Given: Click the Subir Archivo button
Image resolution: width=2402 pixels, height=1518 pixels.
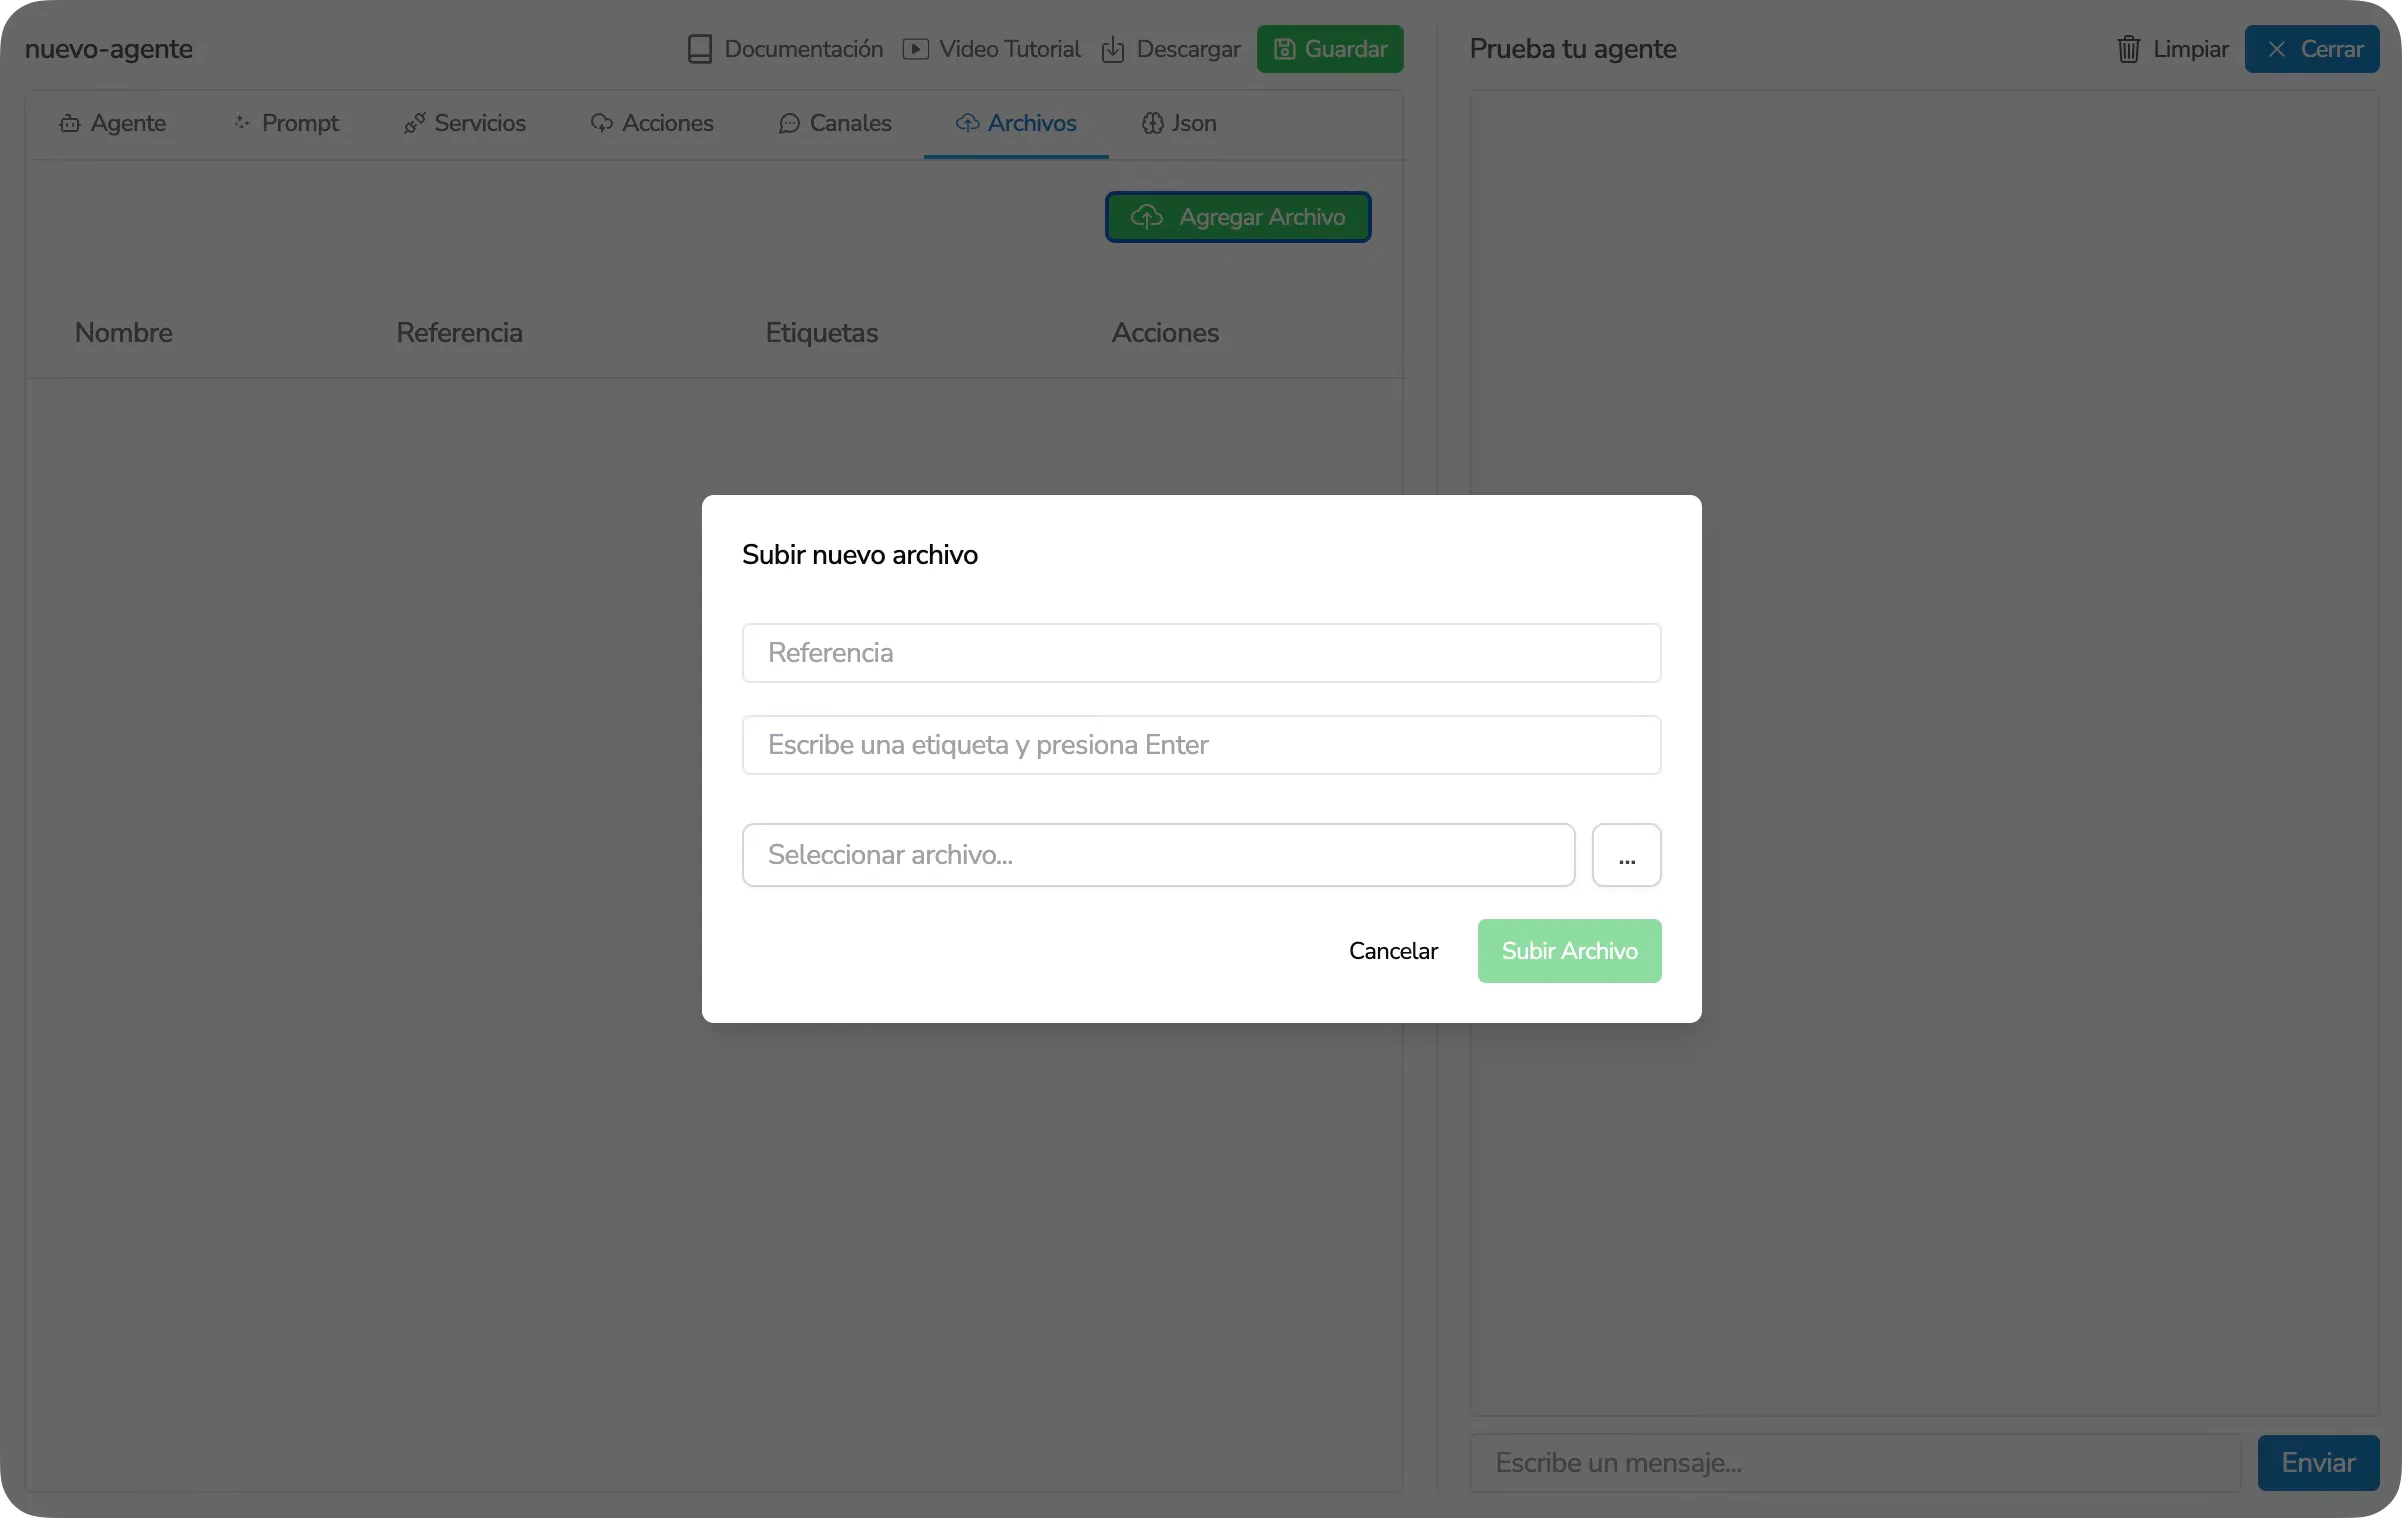Looking at the screenshot, I should [x=1569, y=951].
